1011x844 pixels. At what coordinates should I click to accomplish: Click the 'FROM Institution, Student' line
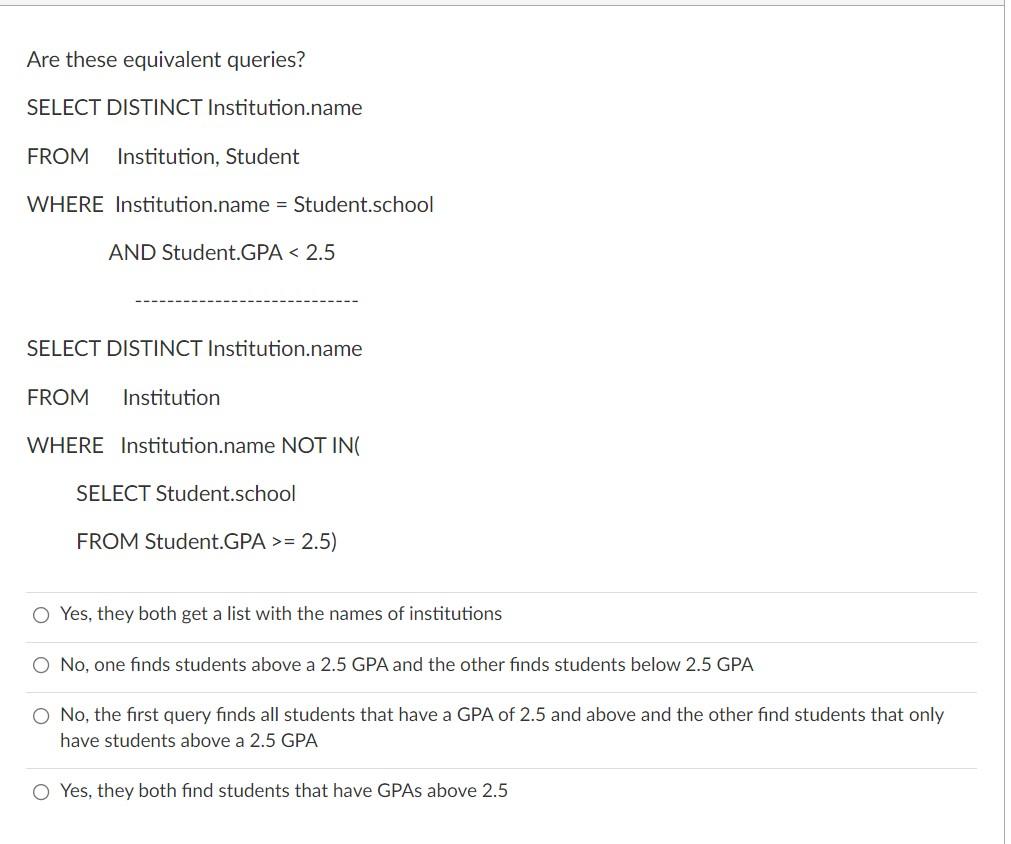[163, 156]
